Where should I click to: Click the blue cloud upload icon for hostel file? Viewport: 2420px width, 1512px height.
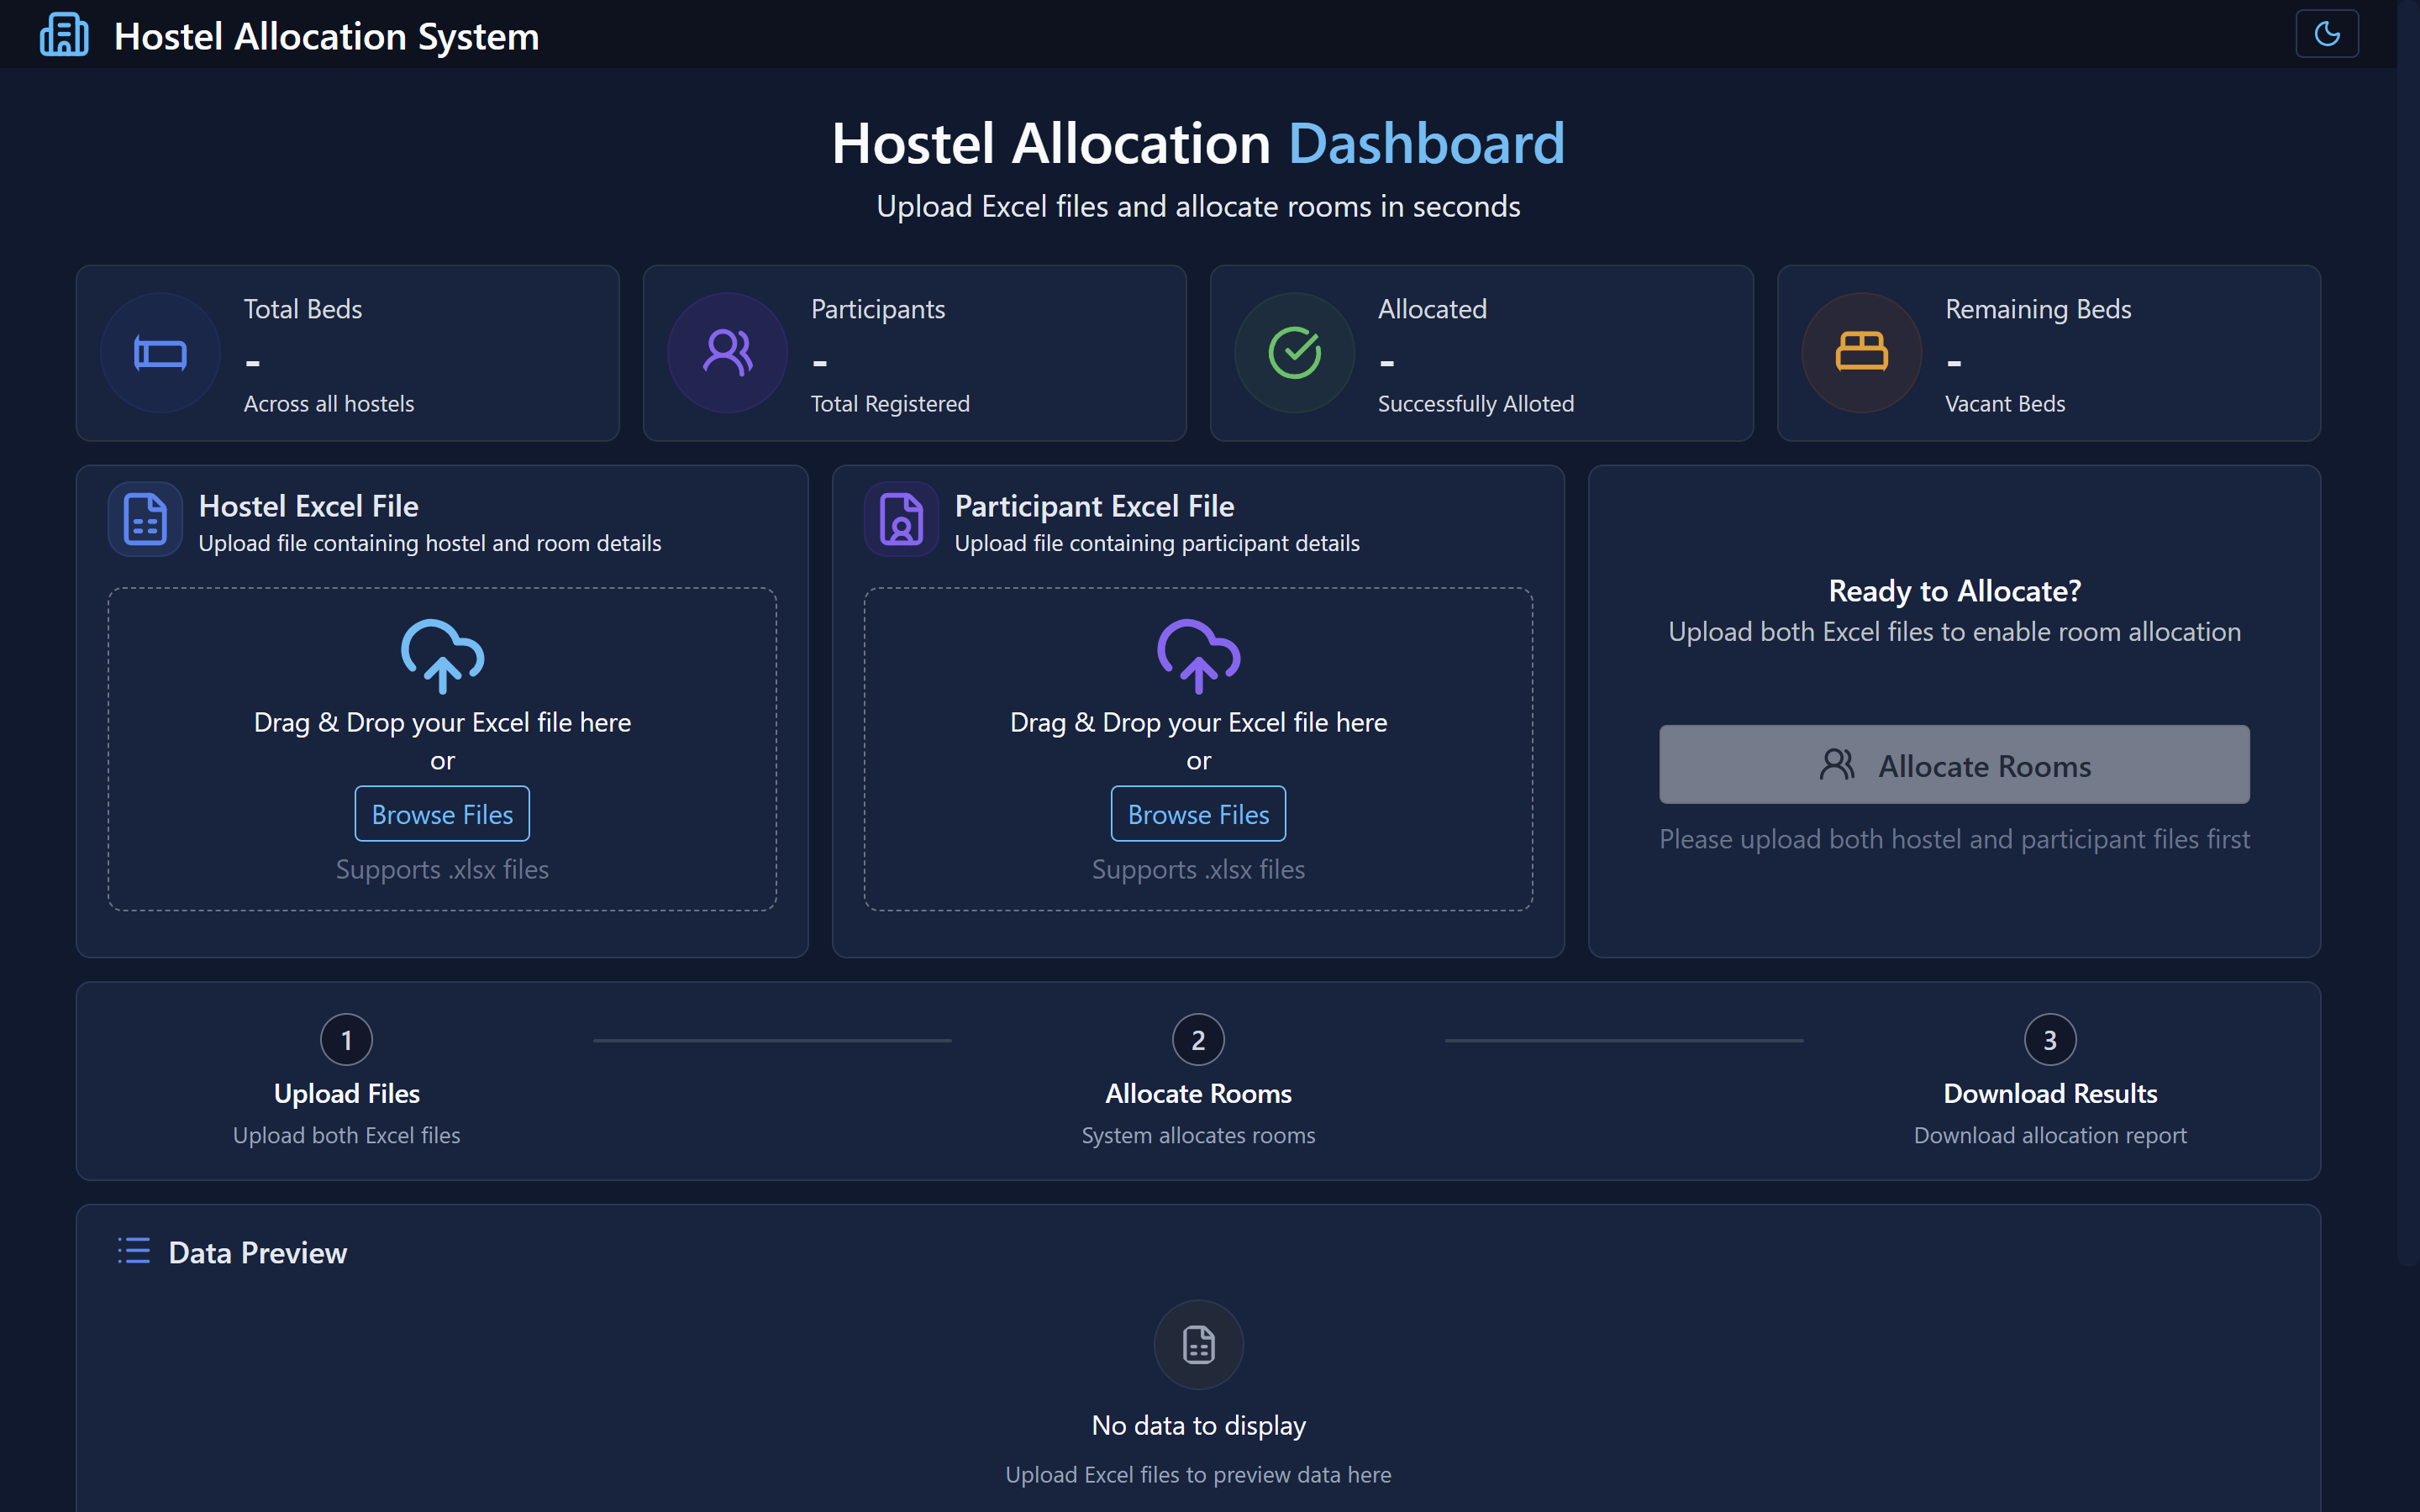pyautogui.click(x=442, y=656)
